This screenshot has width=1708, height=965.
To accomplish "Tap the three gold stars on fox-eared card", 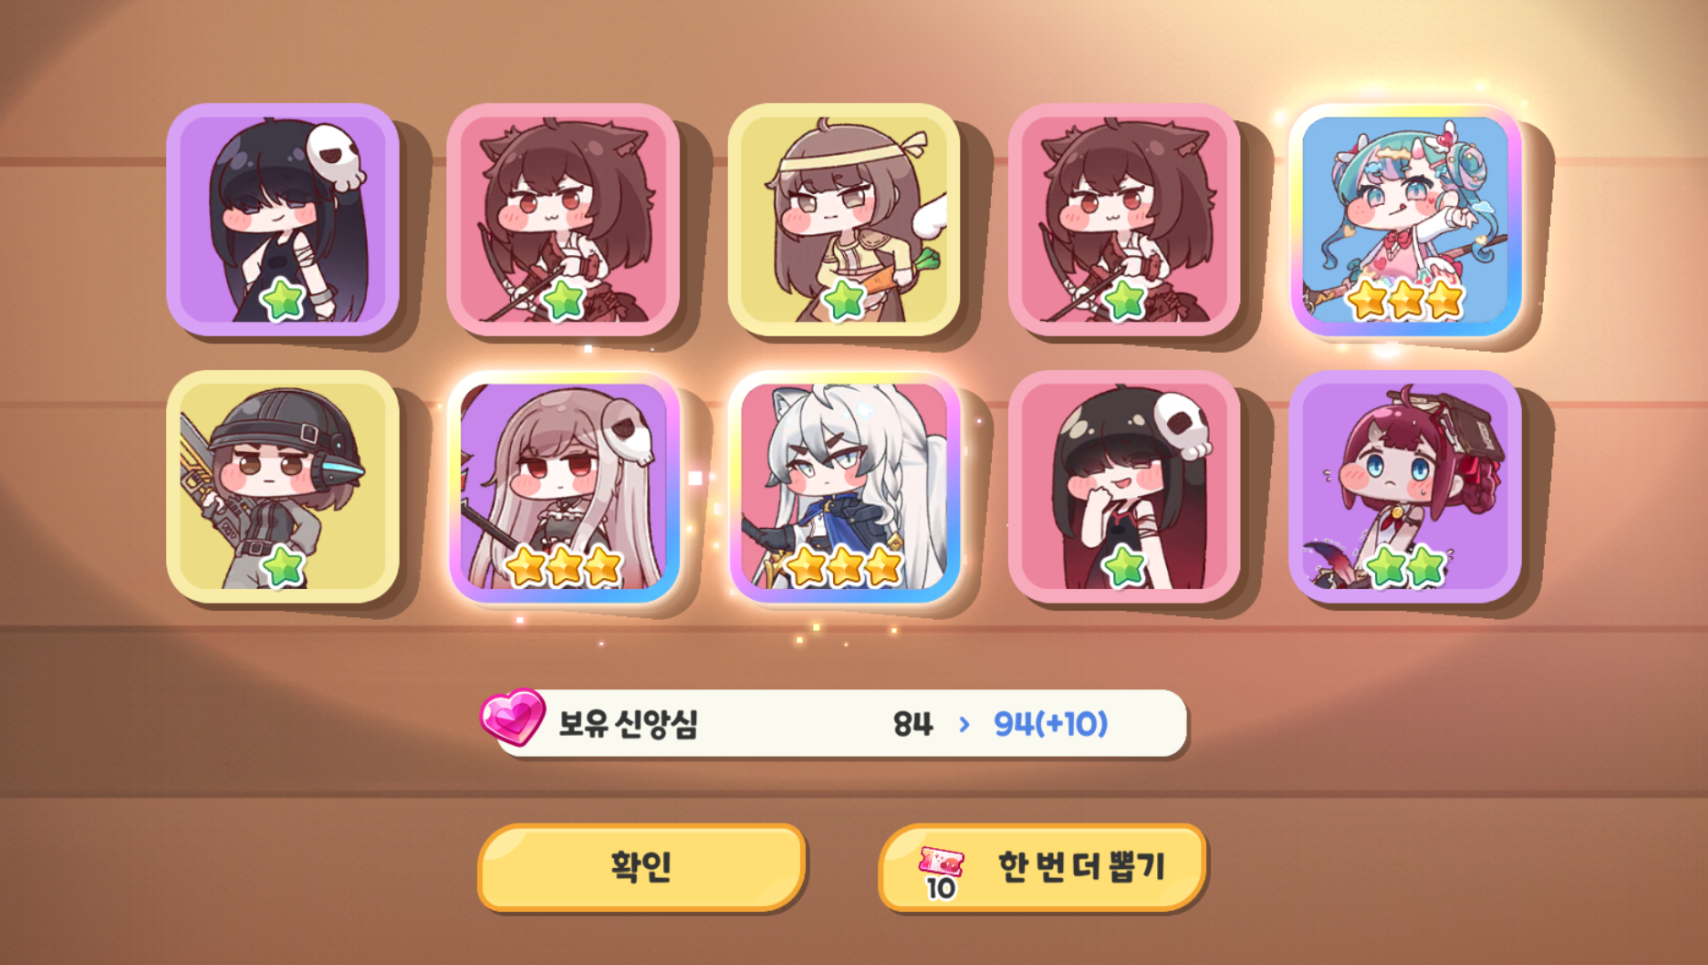I will tap(844, 567).
